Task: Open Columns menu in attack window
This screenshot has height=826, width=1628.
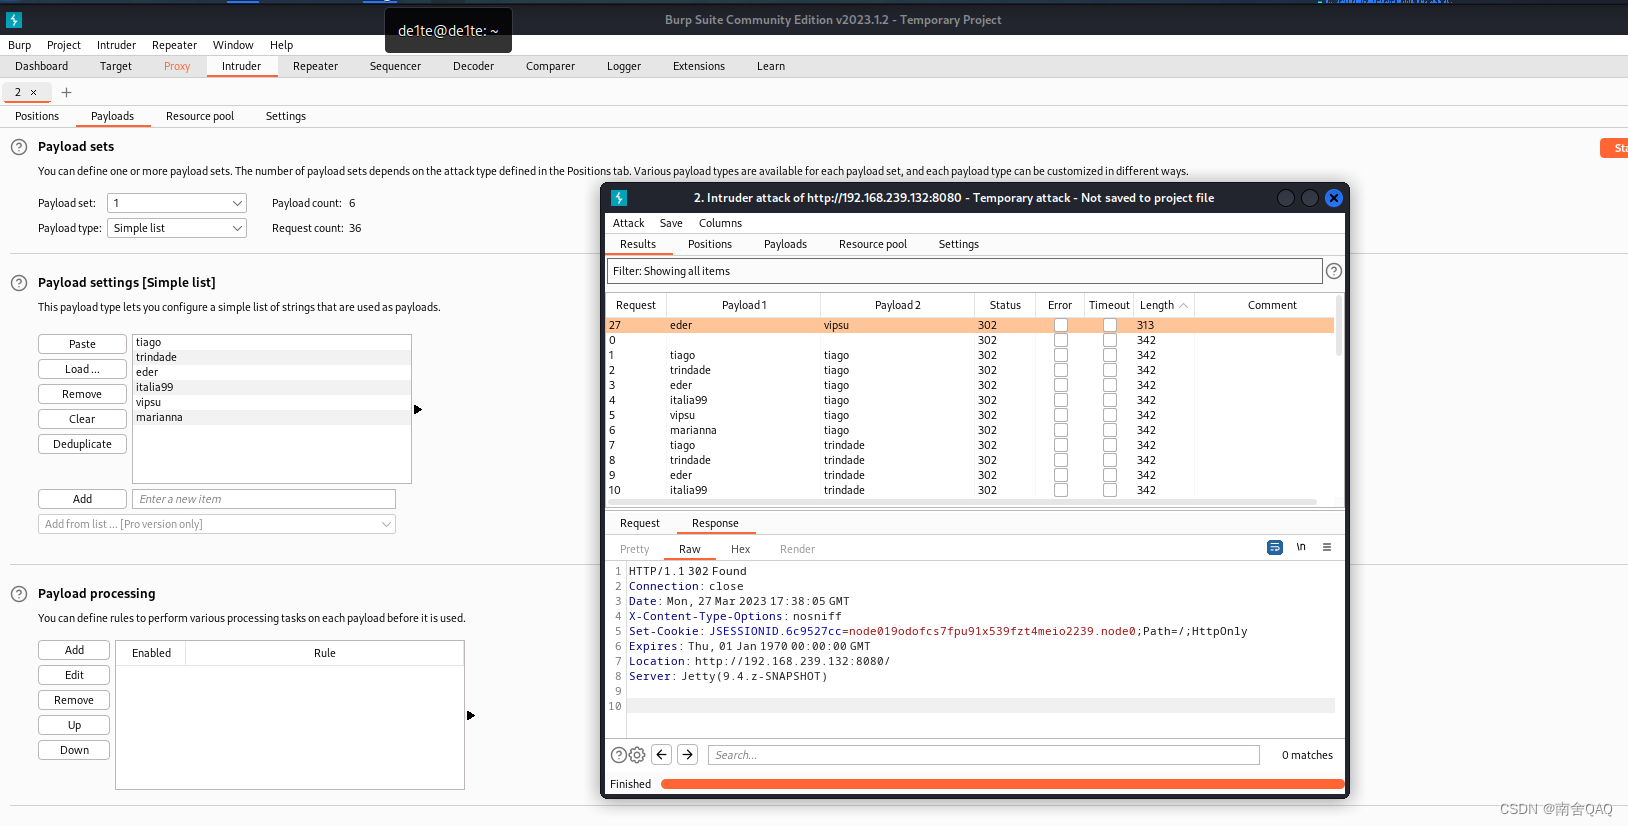Action: [720, 223]
